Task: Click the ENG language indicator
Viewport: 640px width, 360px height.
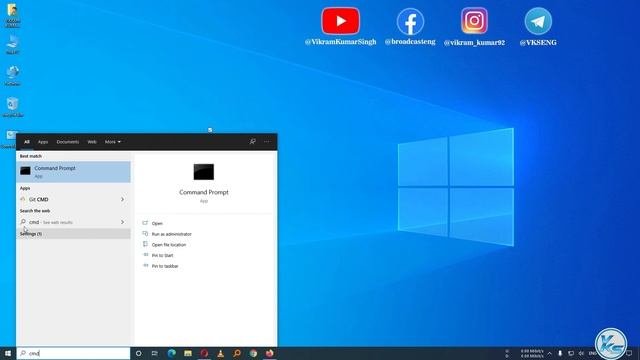Action: coord(592,353)
